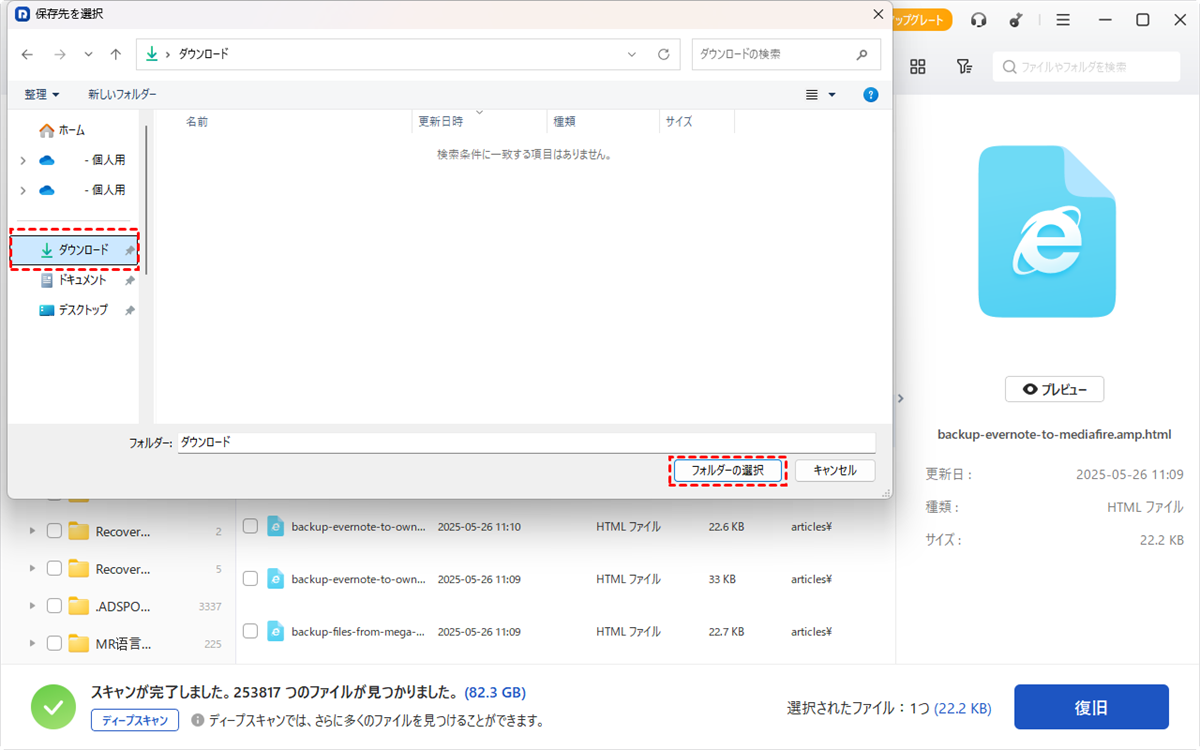1200x750 pixels.
Task: Select ダウンロード in the navigation pane
Action: (74, 250)
